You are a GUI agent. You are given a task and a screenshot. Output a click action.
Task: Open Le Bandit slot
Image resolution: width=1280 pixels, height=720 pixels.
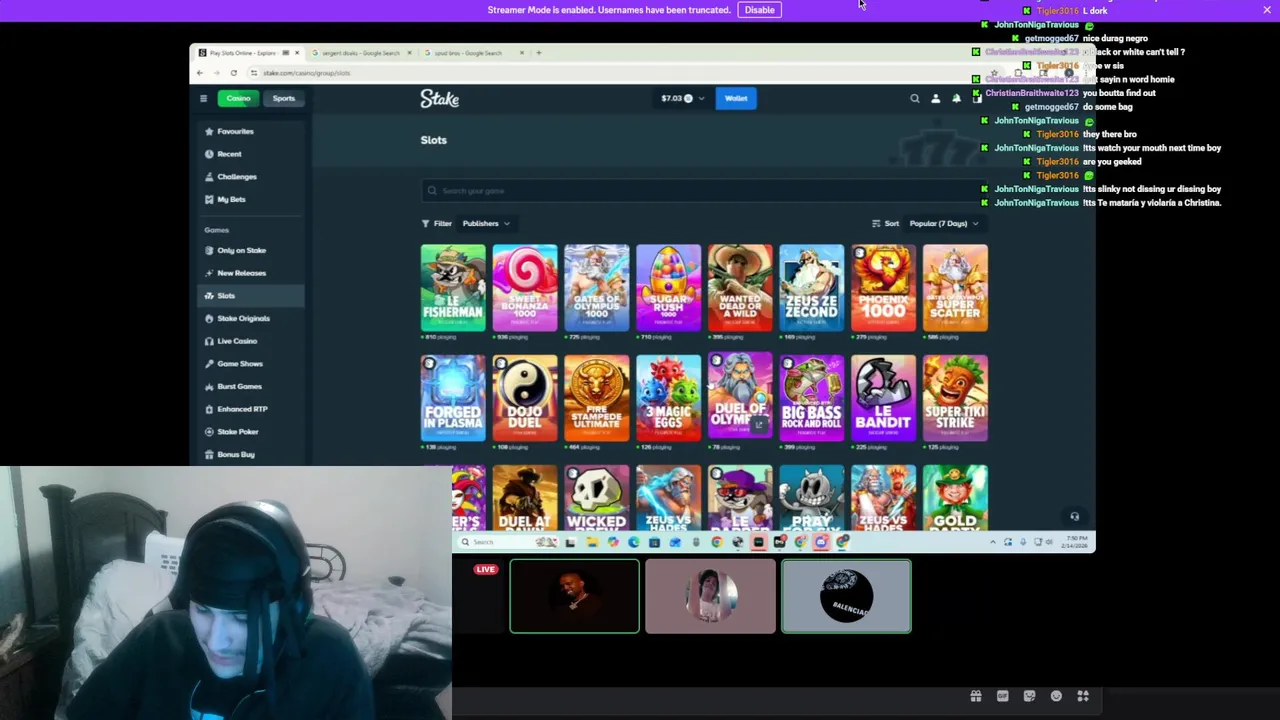(884, 397)
